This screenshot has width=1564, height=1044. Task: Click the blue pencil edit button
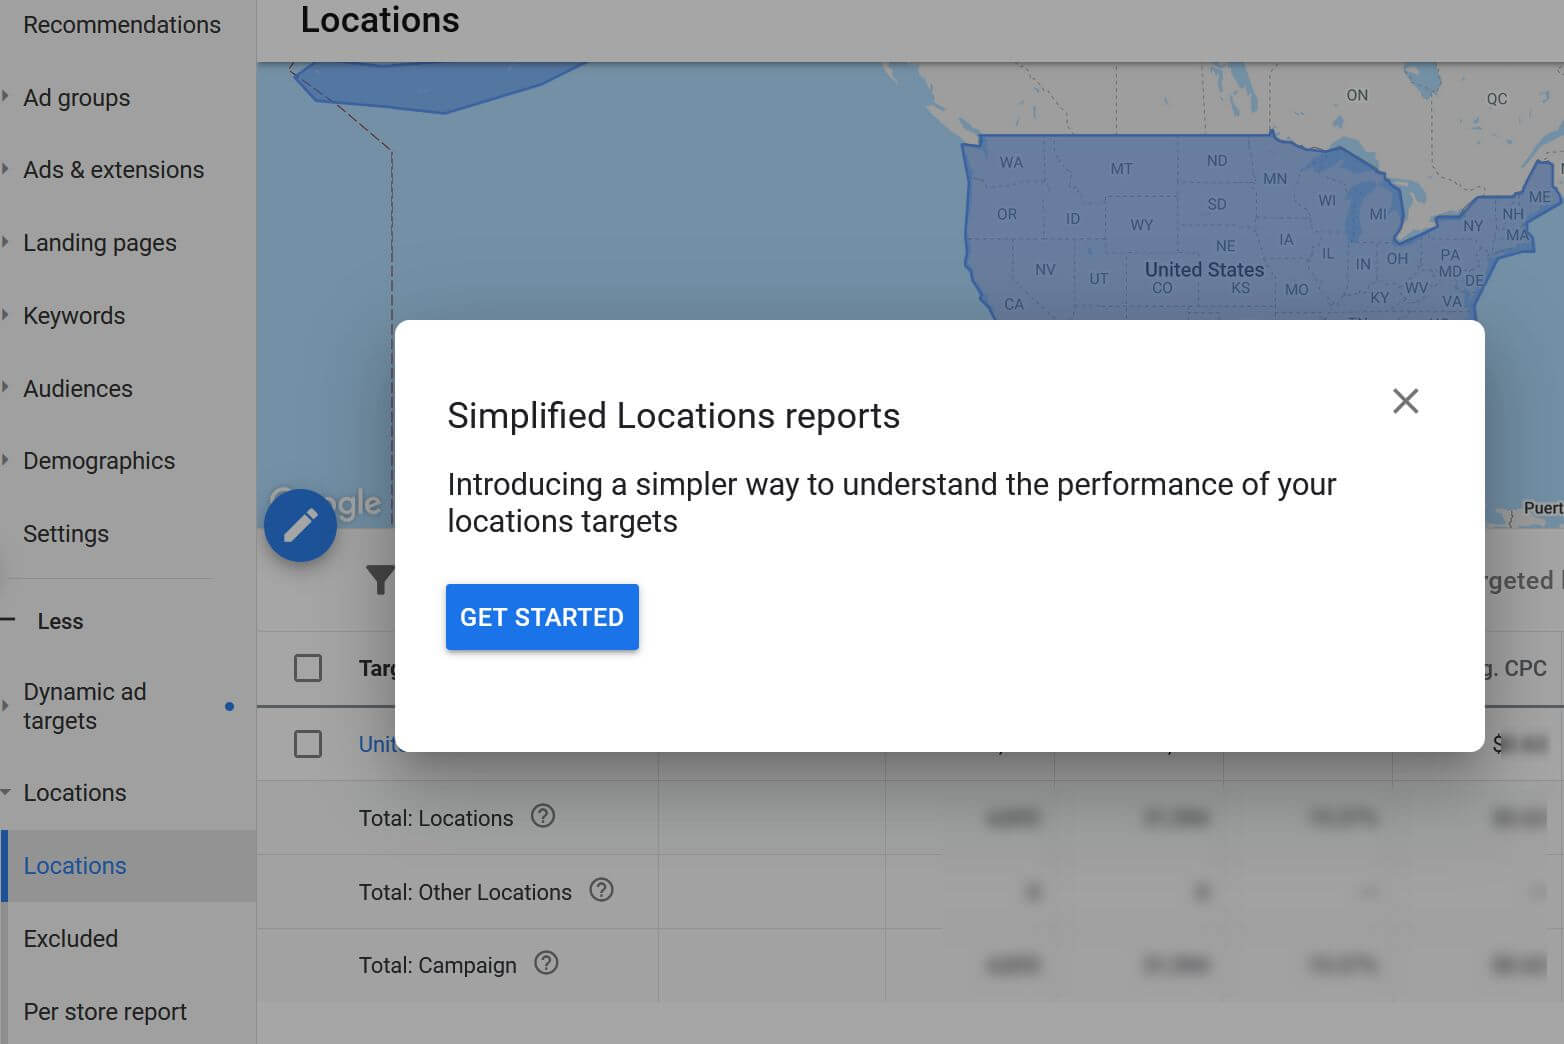[x=300, y=525]
